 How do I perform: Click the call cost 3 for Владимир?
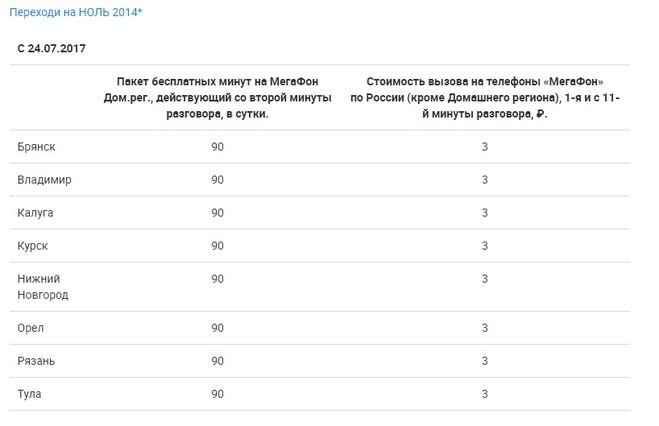click(x=484, y=180)
